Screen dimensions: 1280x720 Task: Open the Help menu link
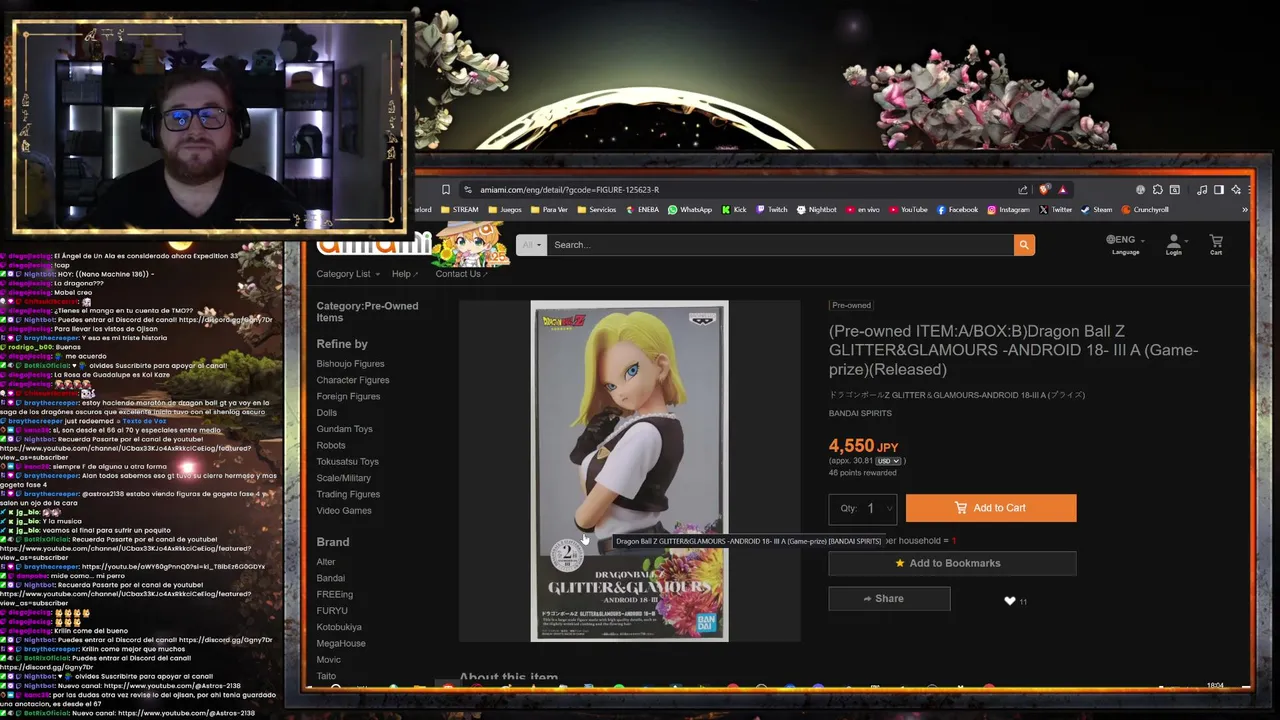pyautogui.click(x=405, y=274)
